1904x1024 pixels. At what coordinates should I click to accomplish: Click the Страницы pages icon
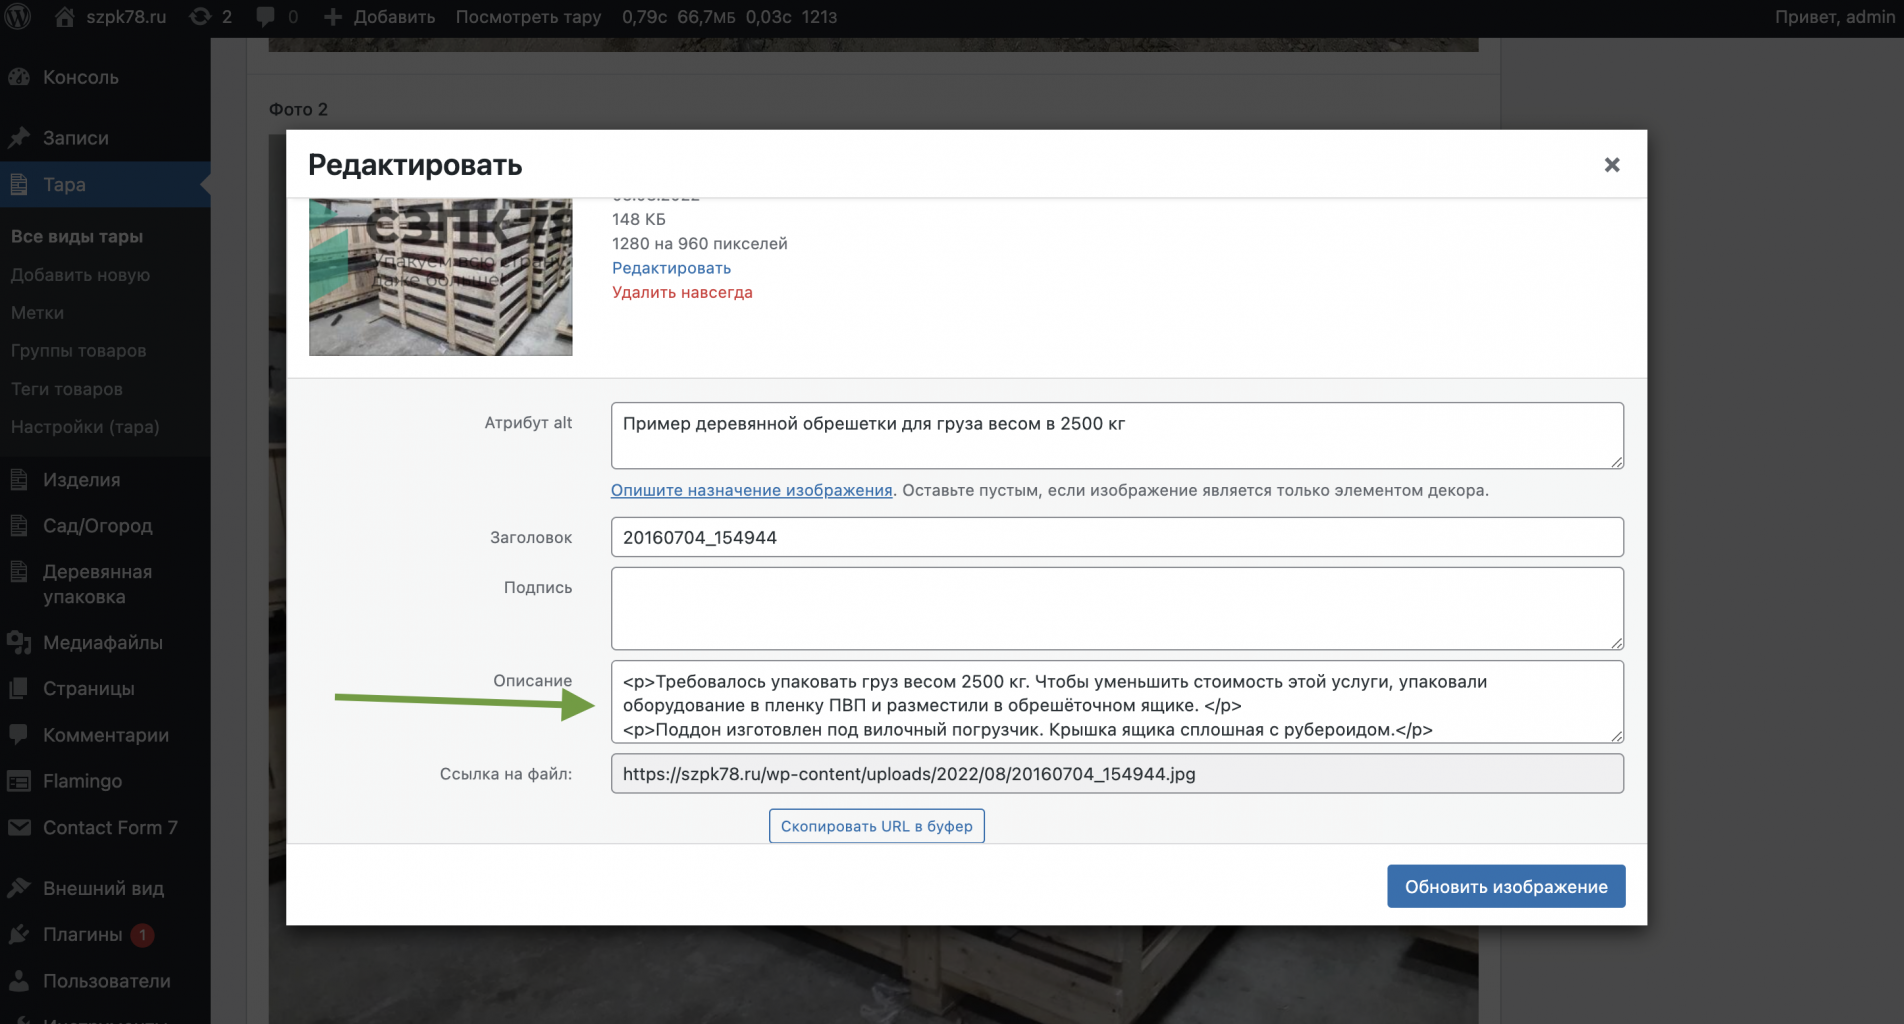coord(18,689)
